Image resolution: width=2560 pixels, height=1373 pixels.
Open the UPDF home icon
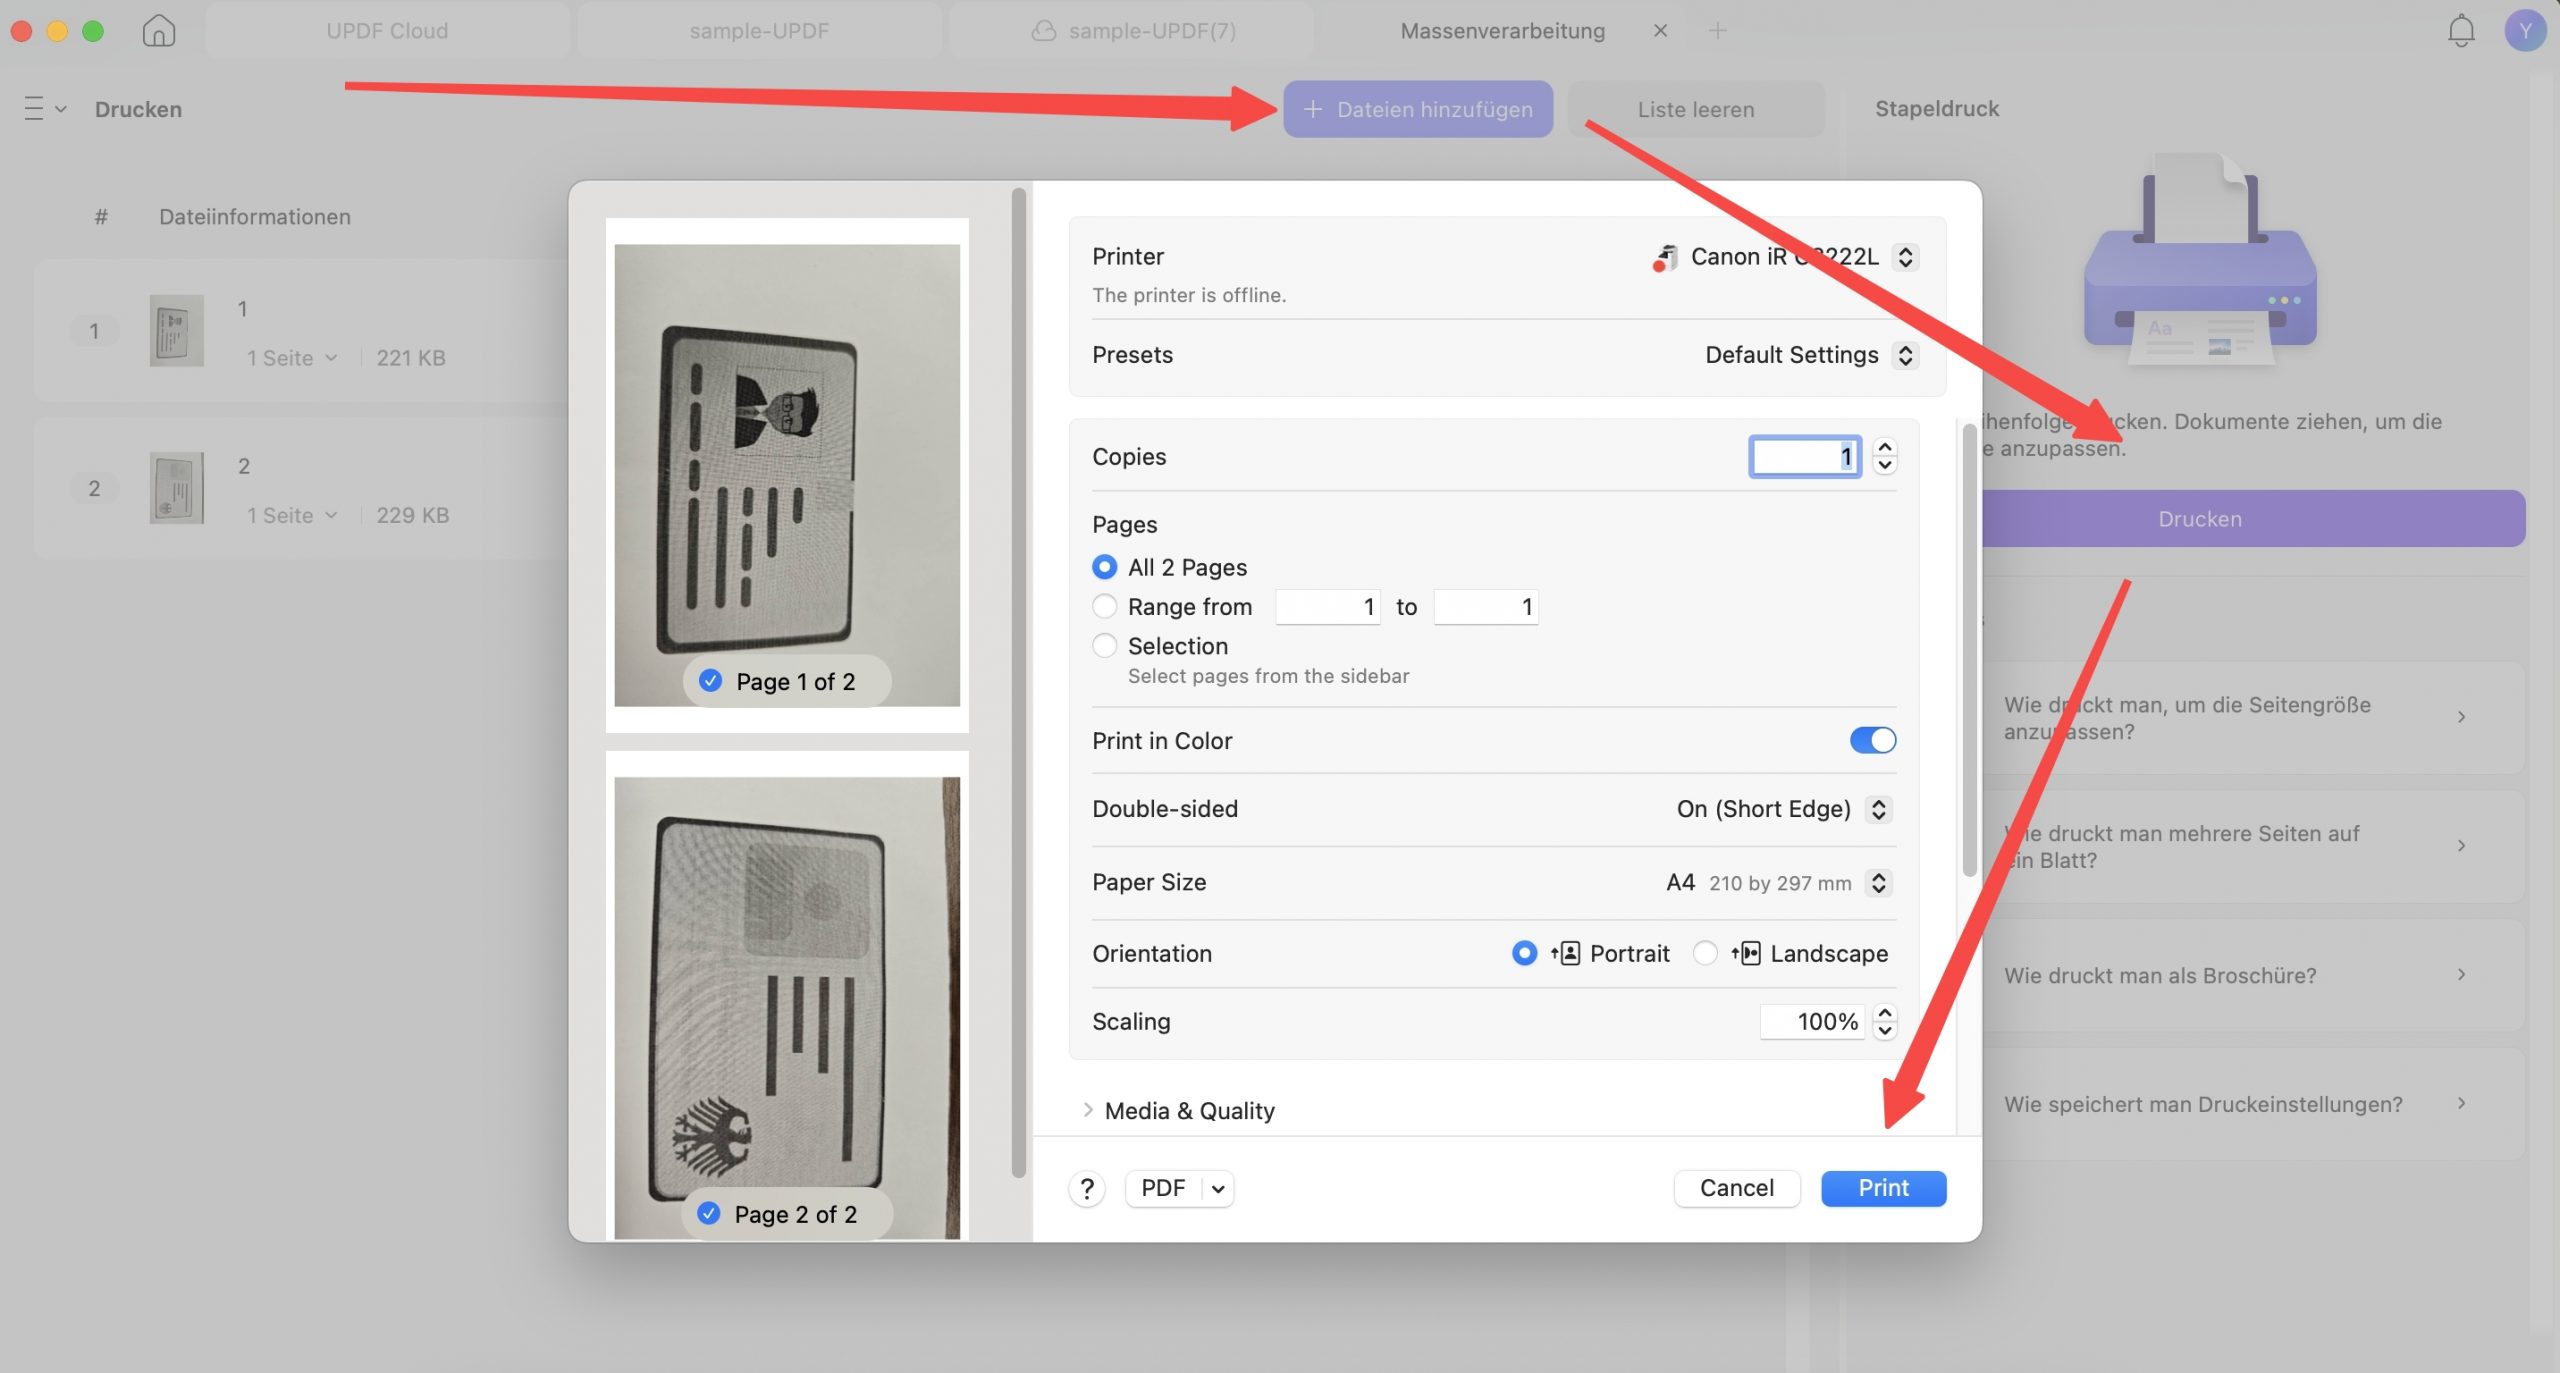click(158, 30)
